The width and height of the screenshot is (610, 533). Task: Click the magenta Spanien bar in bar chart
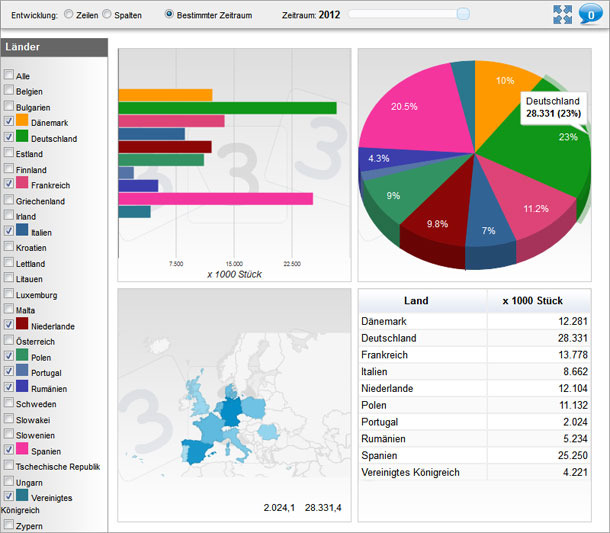(x=216, y=198)
